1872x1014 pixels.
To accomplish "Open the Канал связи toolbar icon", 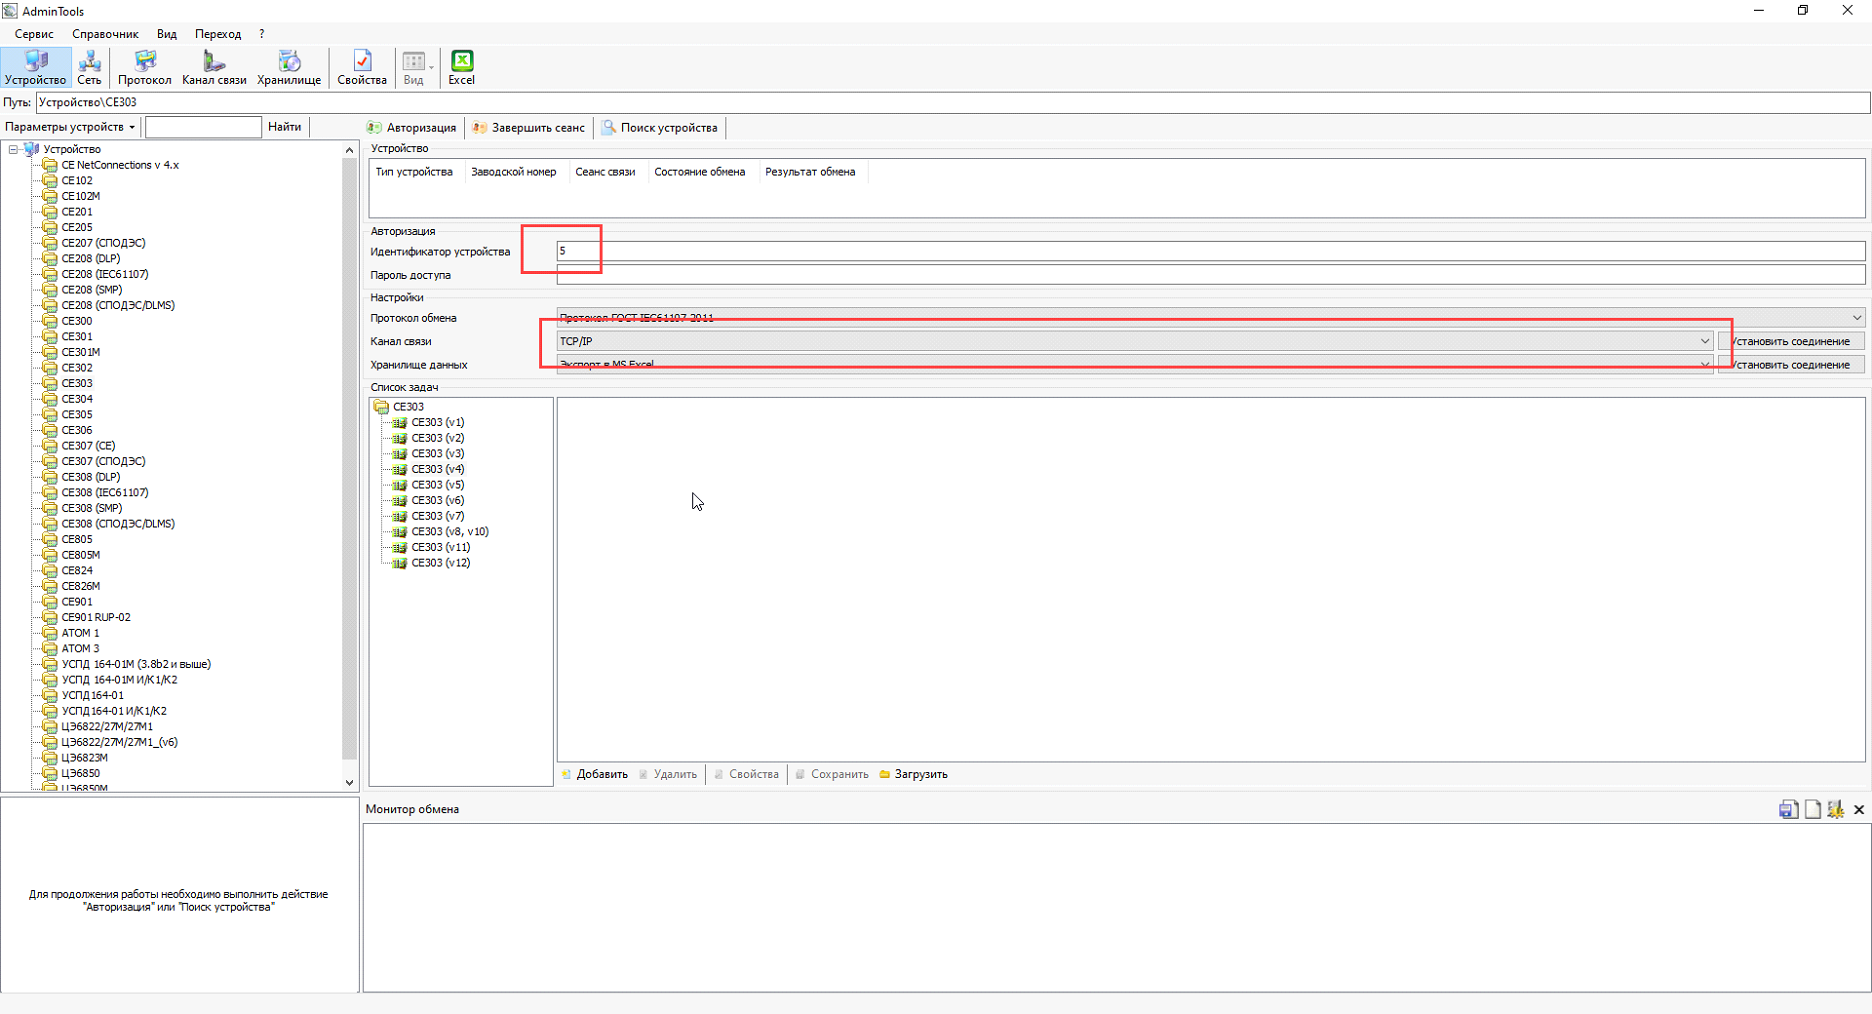I will [x=214, y=68].
